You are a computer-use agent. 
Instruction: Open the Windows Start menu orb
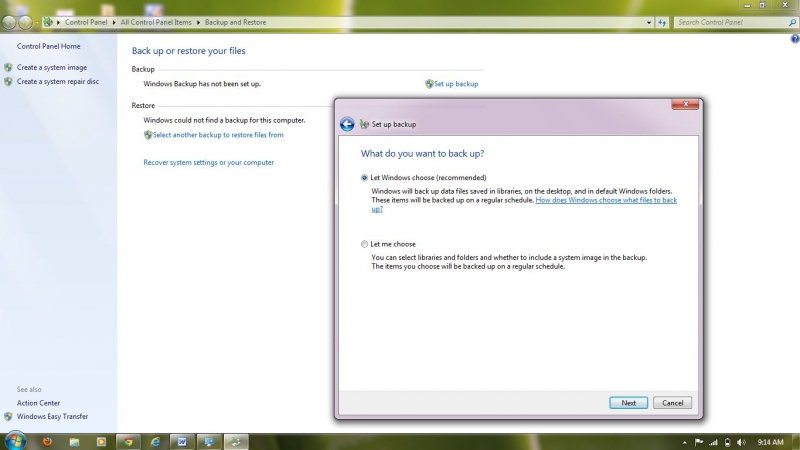(x=15, y=441)
